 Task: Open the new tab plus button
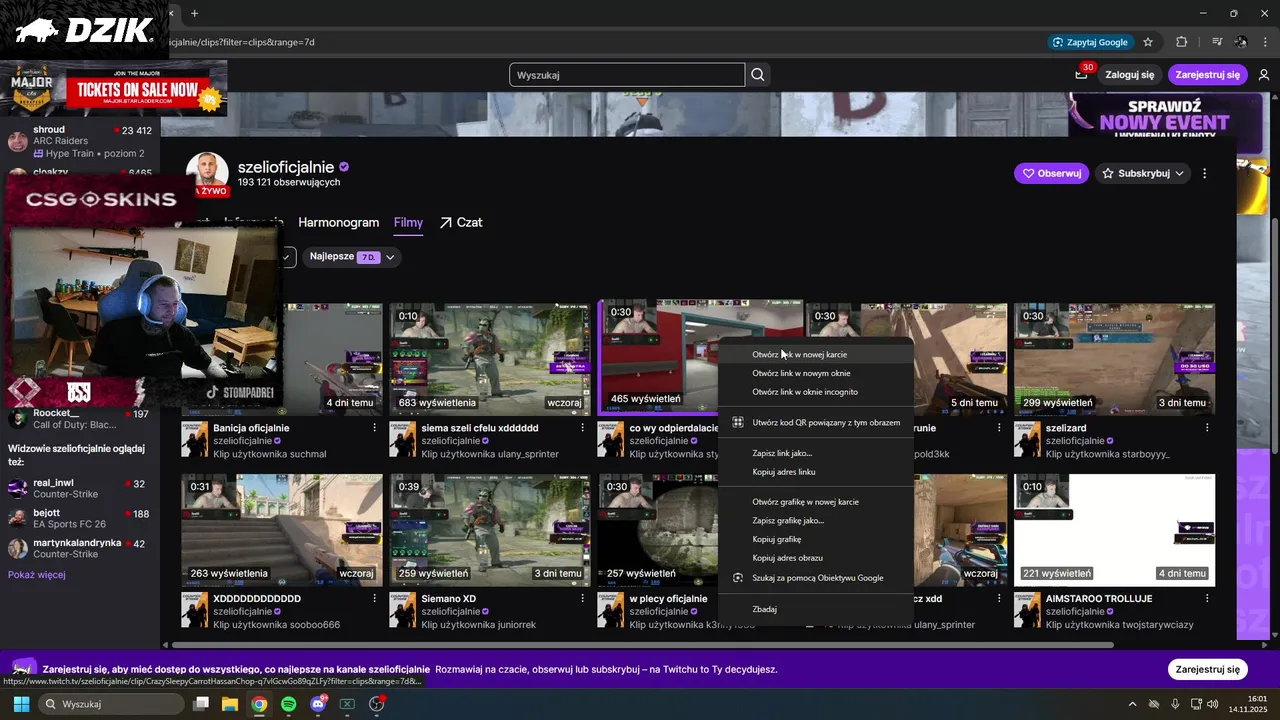(x=194, y=13)
